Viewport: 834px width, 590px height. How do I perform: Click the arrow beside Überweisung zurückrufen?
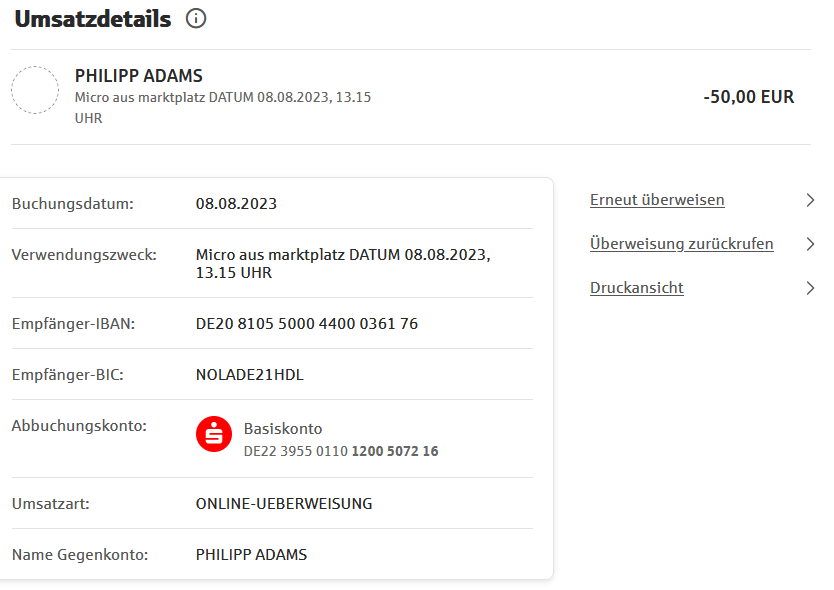pos(810,244)
